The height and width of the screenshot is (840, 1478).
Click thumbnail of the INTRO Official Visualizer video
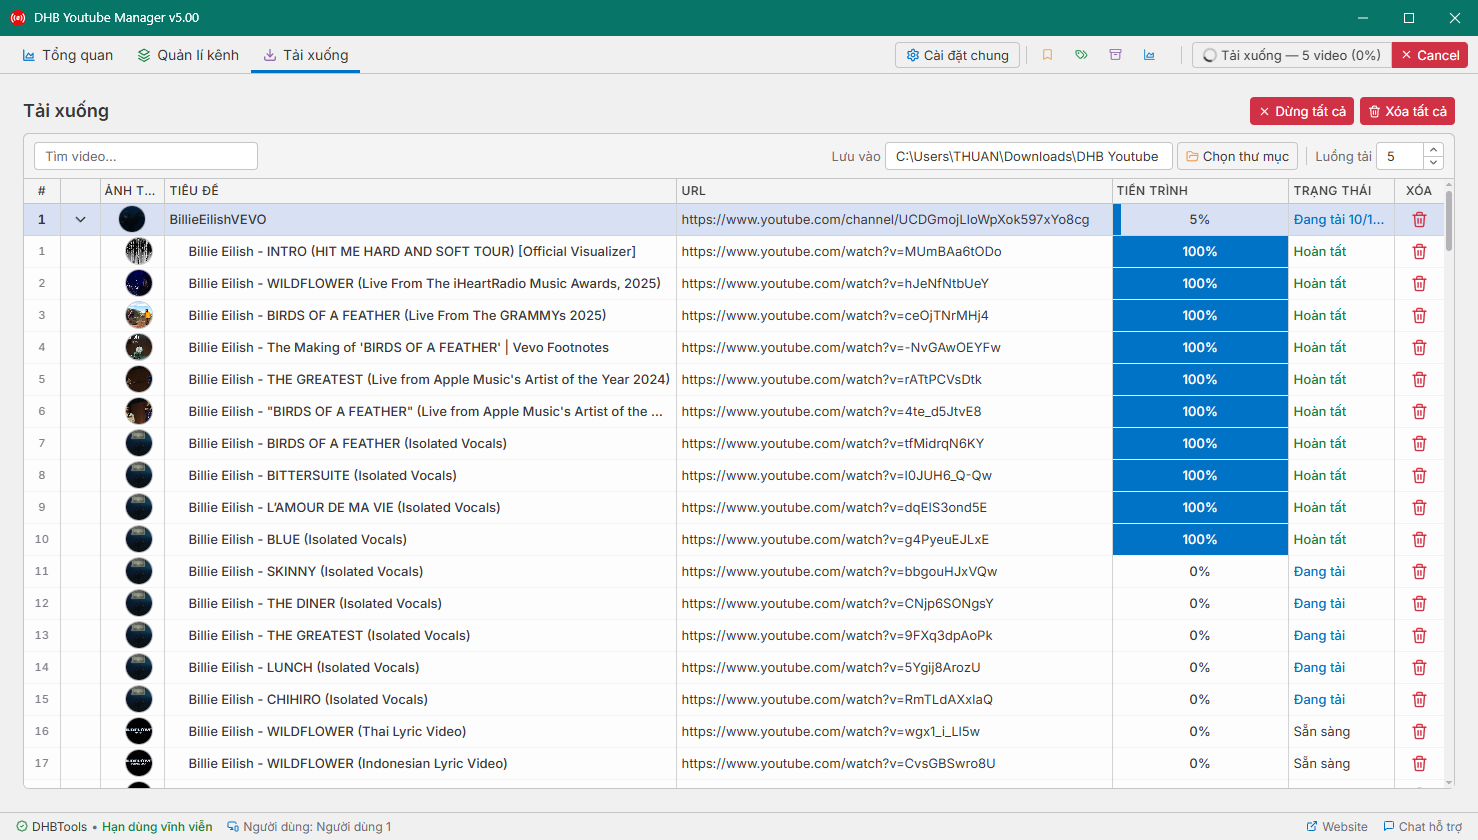(x=139, y=252)
